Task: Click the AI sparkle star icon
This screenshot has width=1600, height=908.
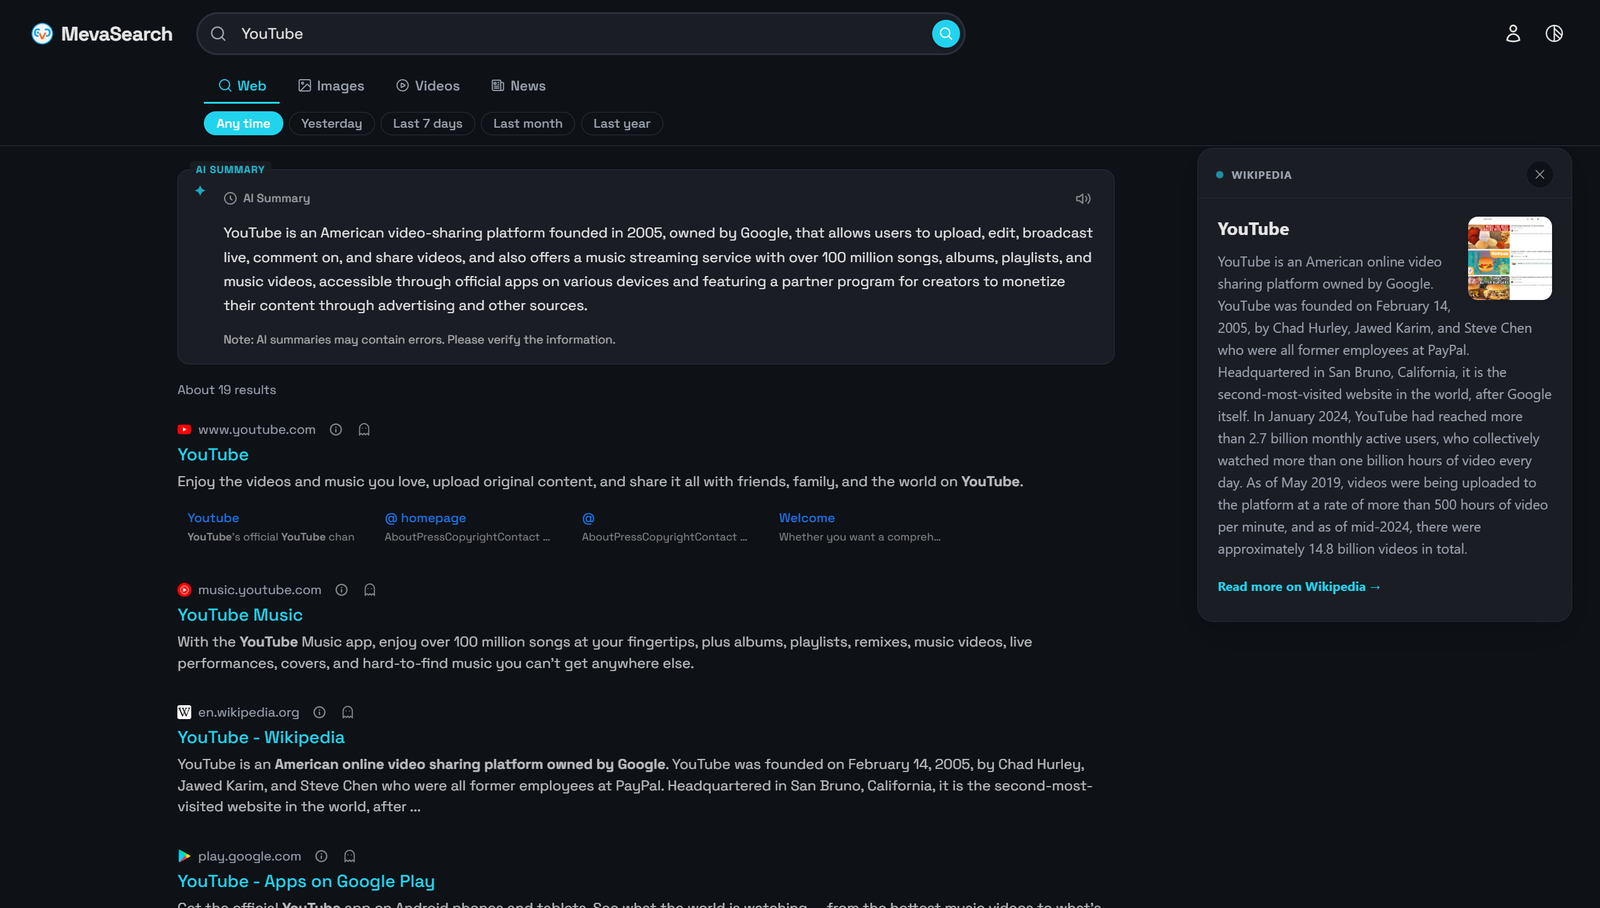Action: click(x=200, y=191)
